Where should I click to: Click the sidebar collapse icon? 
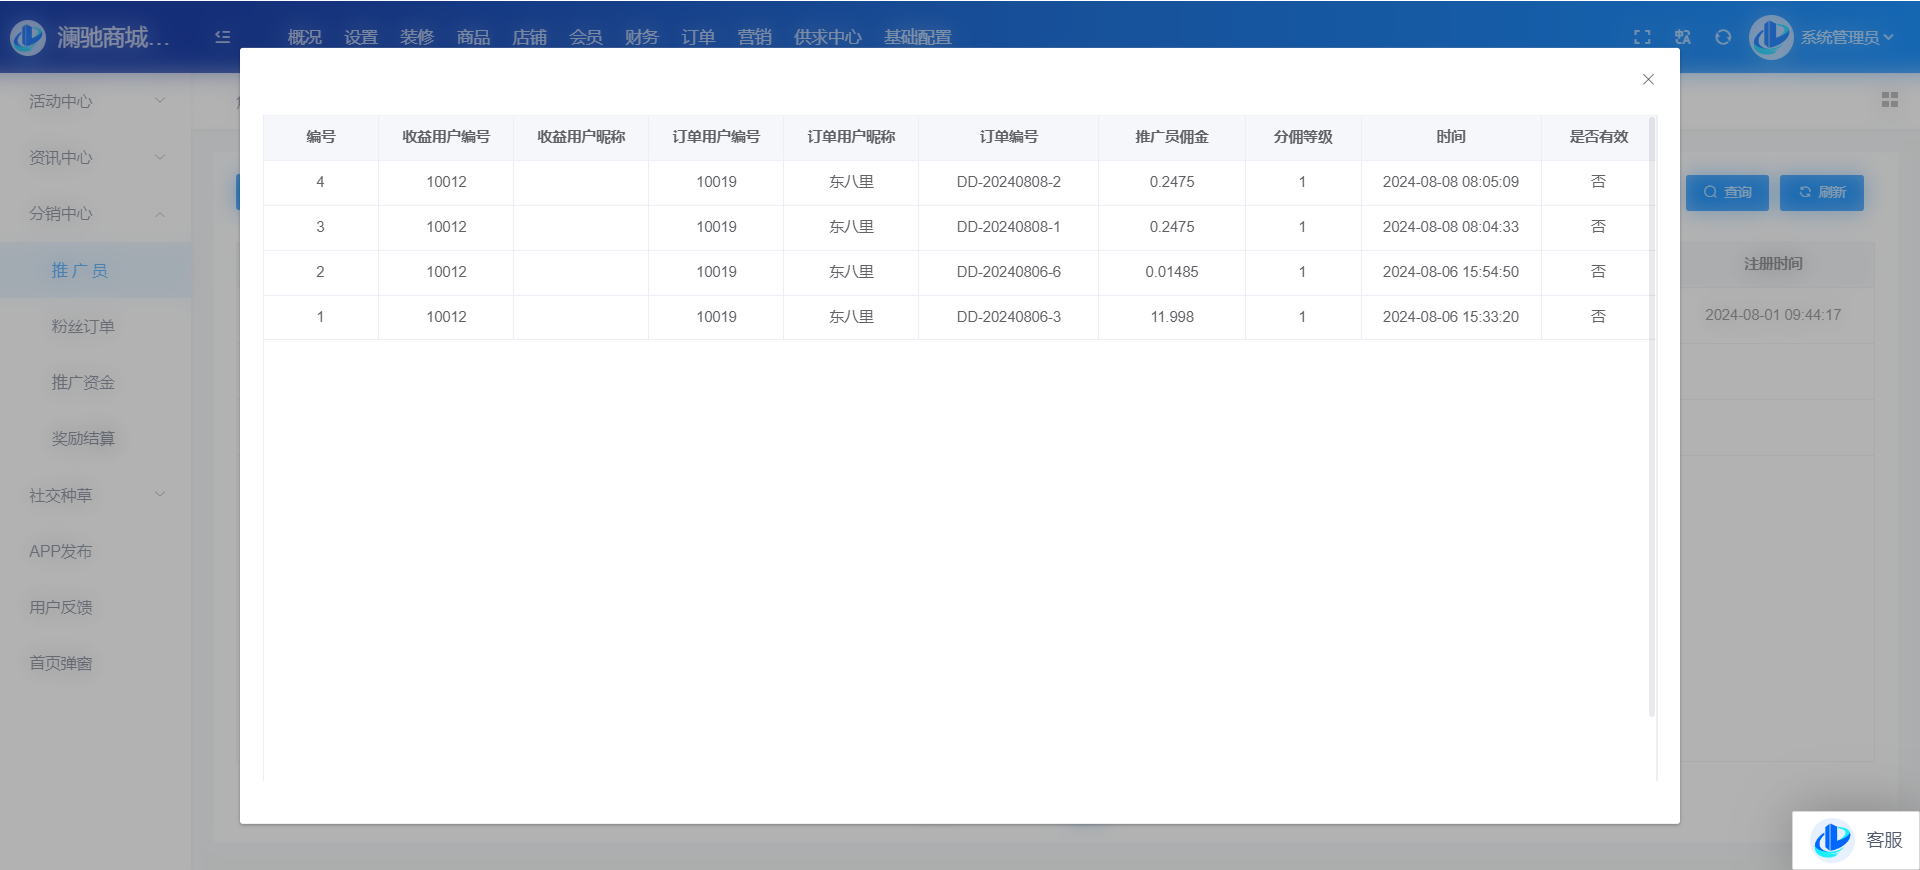click(x=223, y=37)
